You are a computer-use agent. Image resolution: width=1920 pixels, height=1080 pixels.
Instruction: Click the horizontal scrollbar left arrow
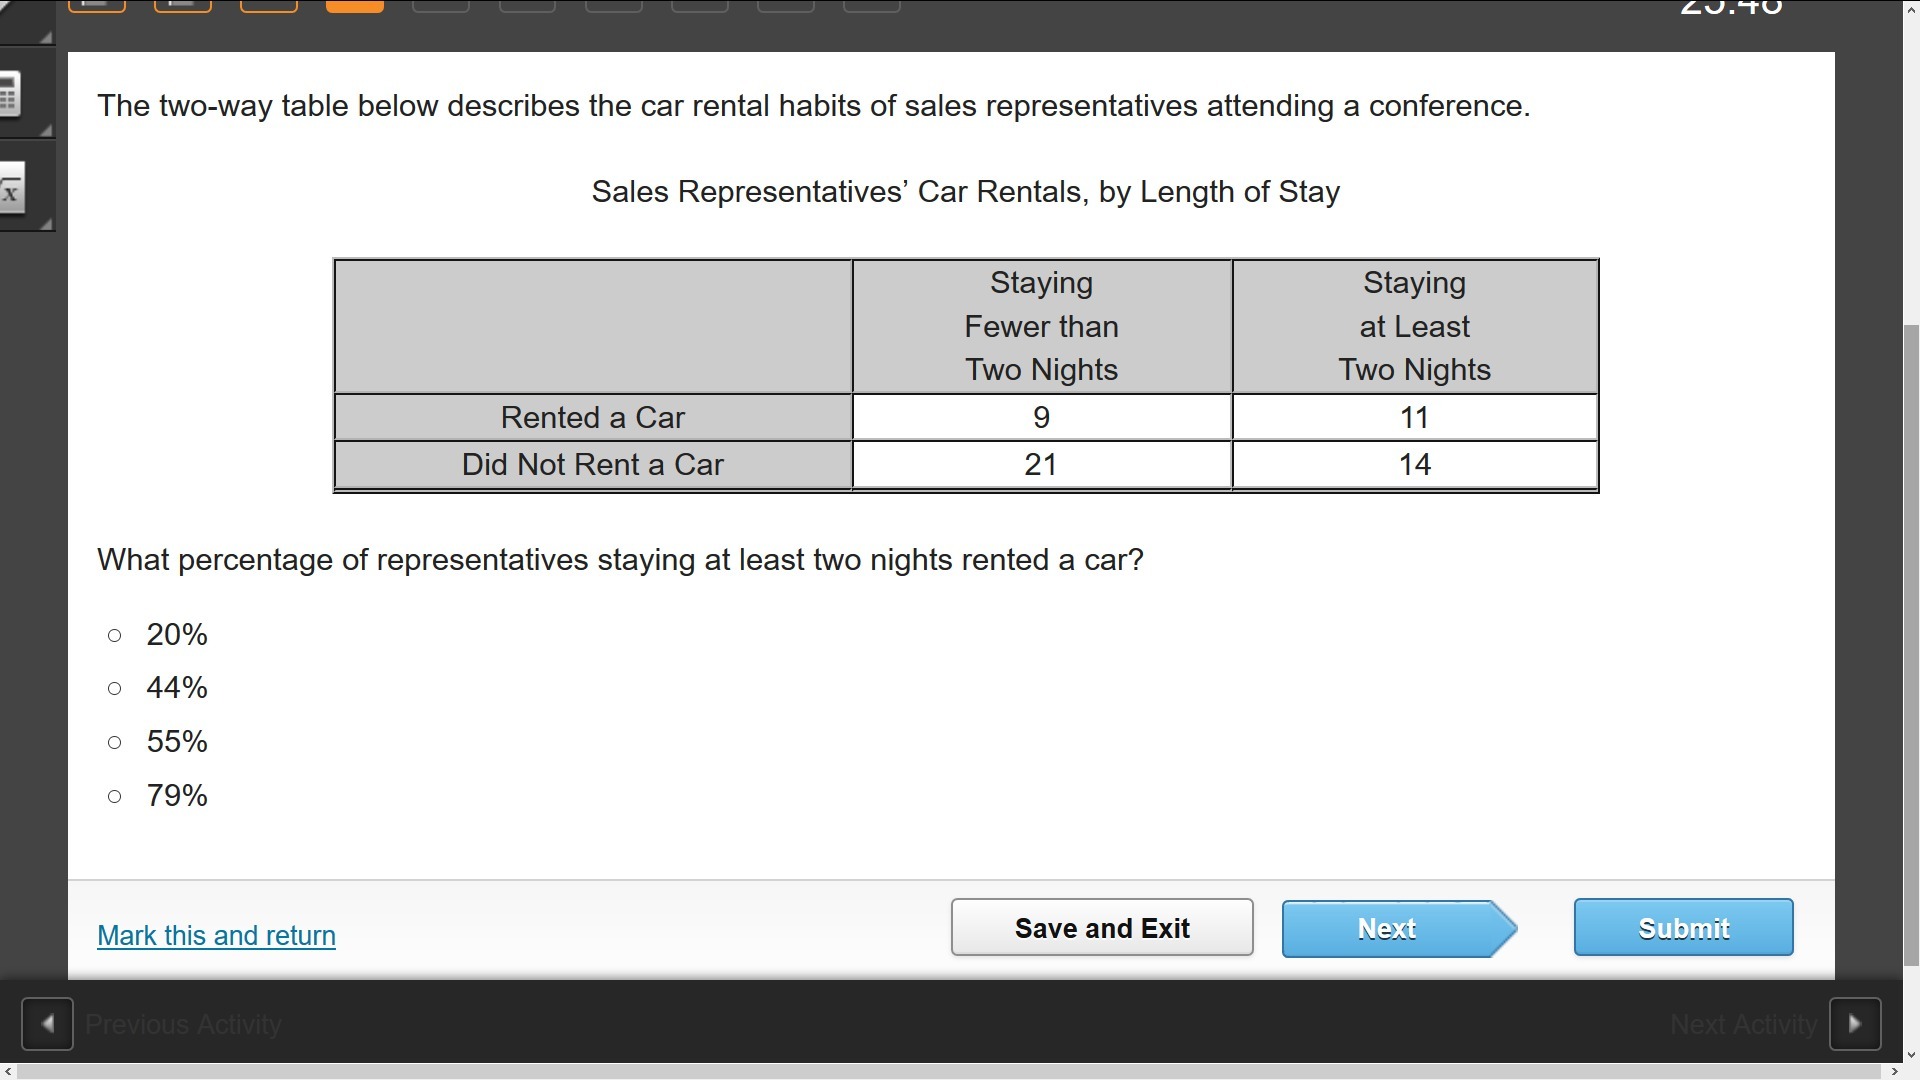(8, 1072)
